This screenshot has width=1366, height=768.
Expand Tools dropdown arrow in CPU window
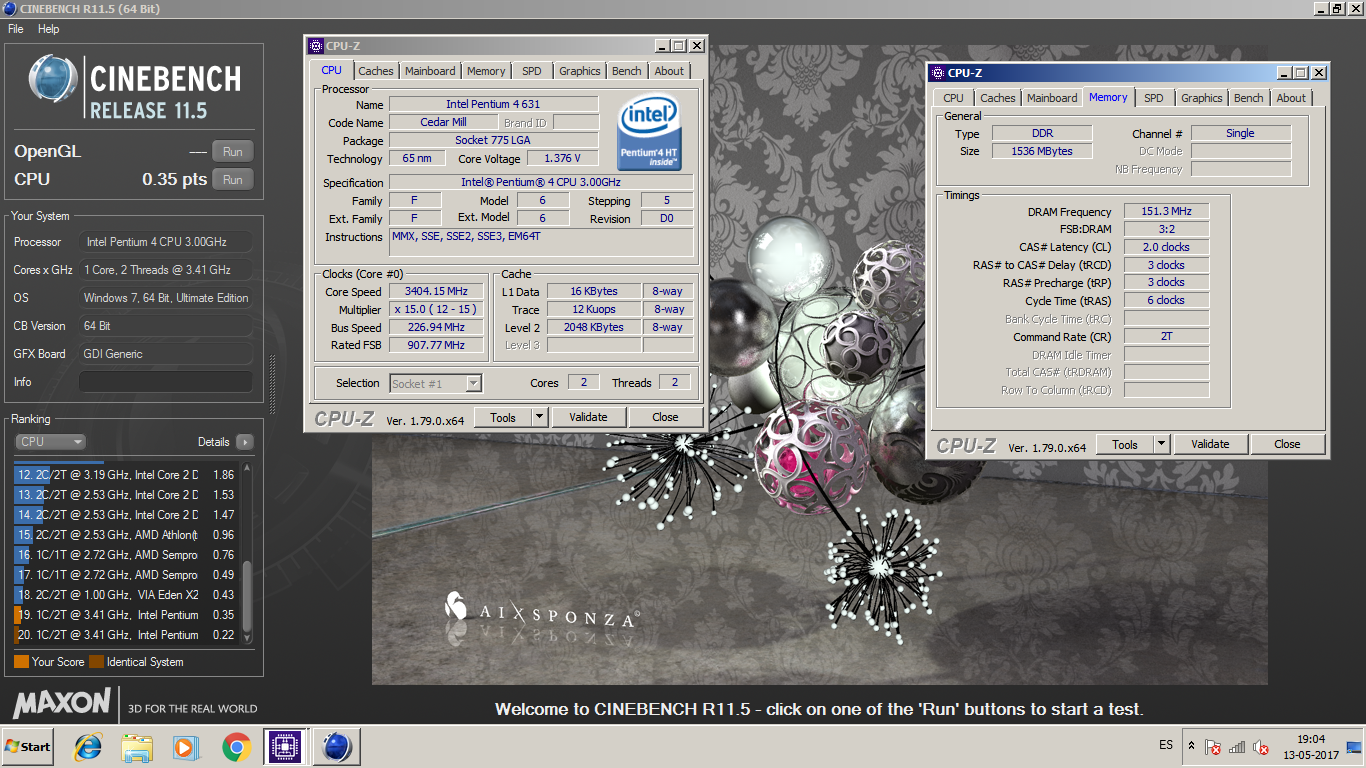coord(539,417)
